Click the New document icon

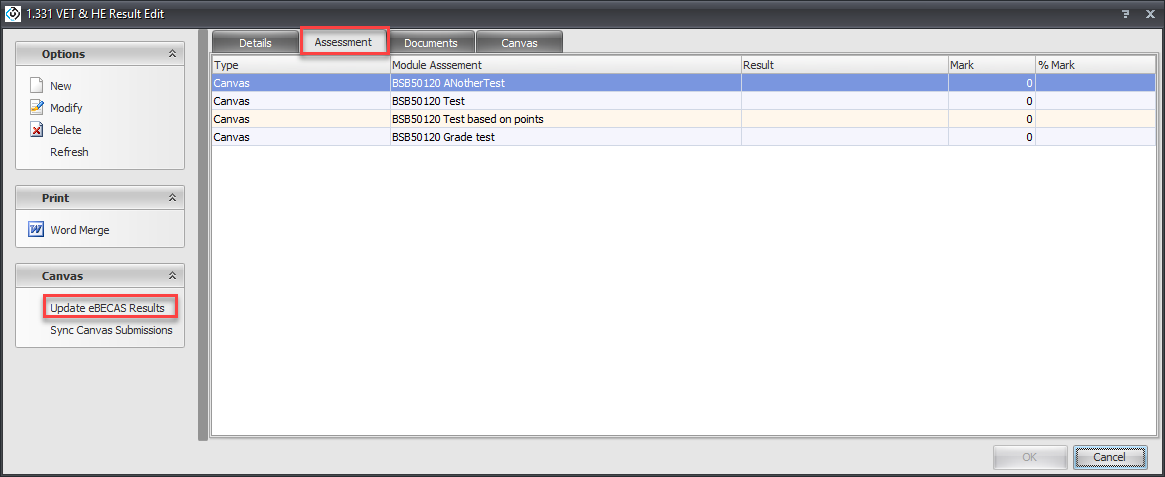[x=36, y=86]
